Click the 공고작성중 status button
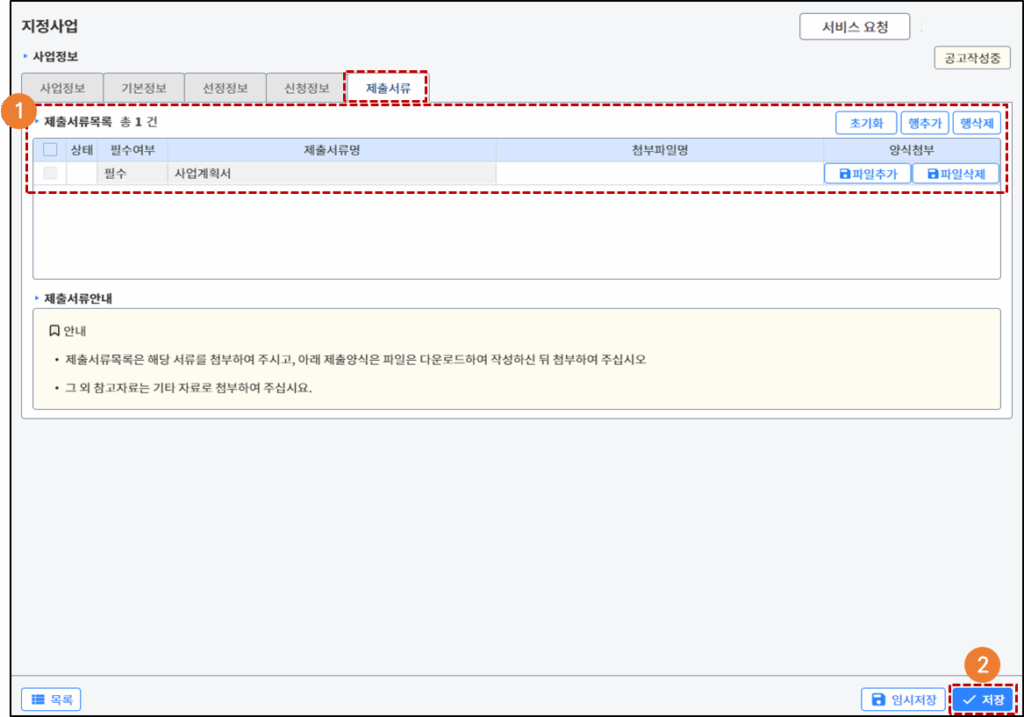The image size is (1024, 717). tap(972, 57)
